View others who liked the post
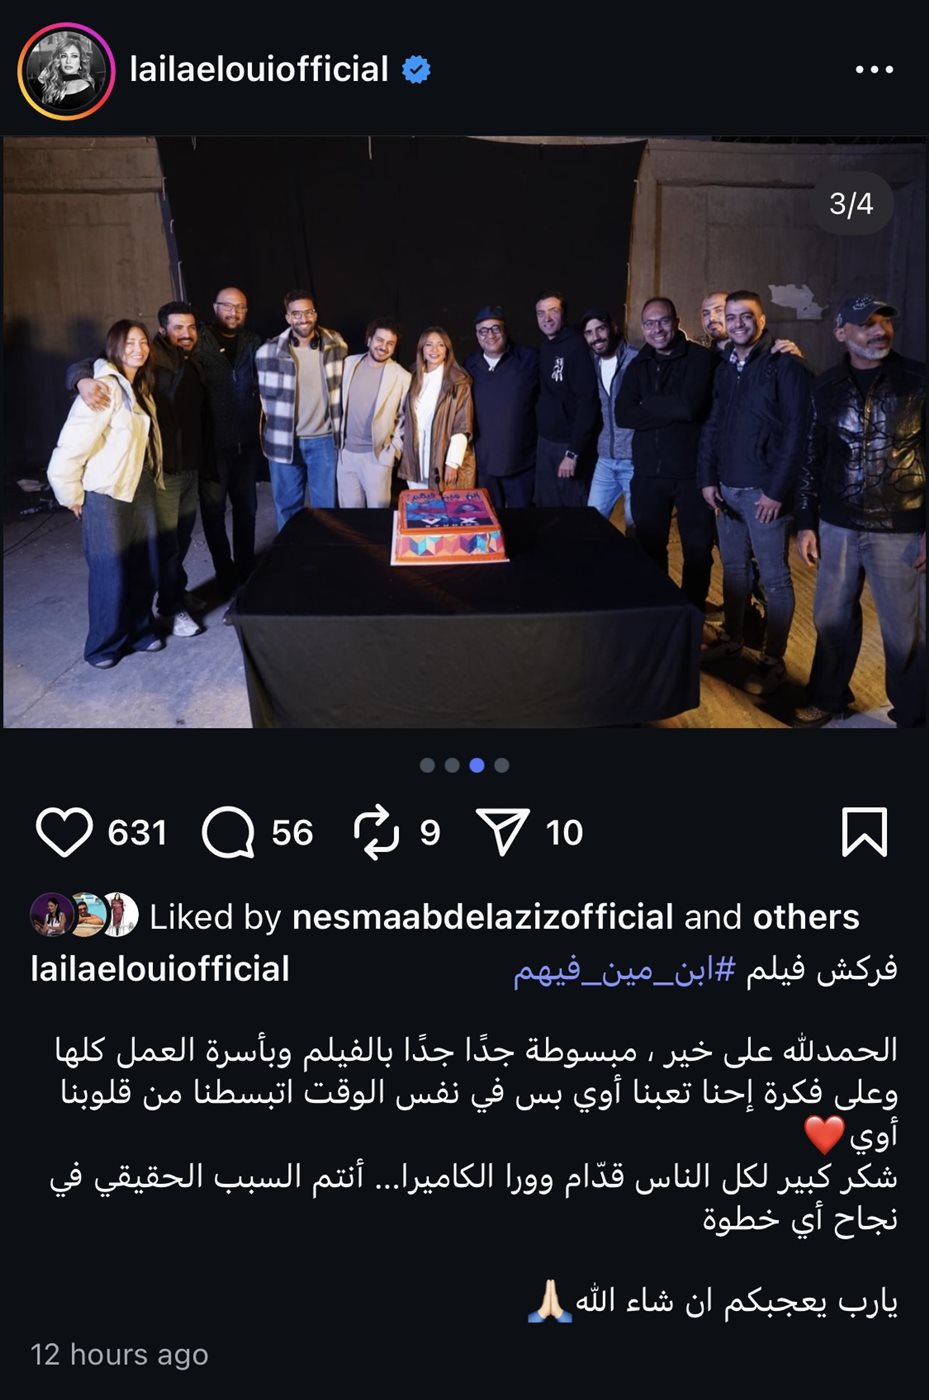Viewport: 929px width, 1400px height. tap(806, 917)
